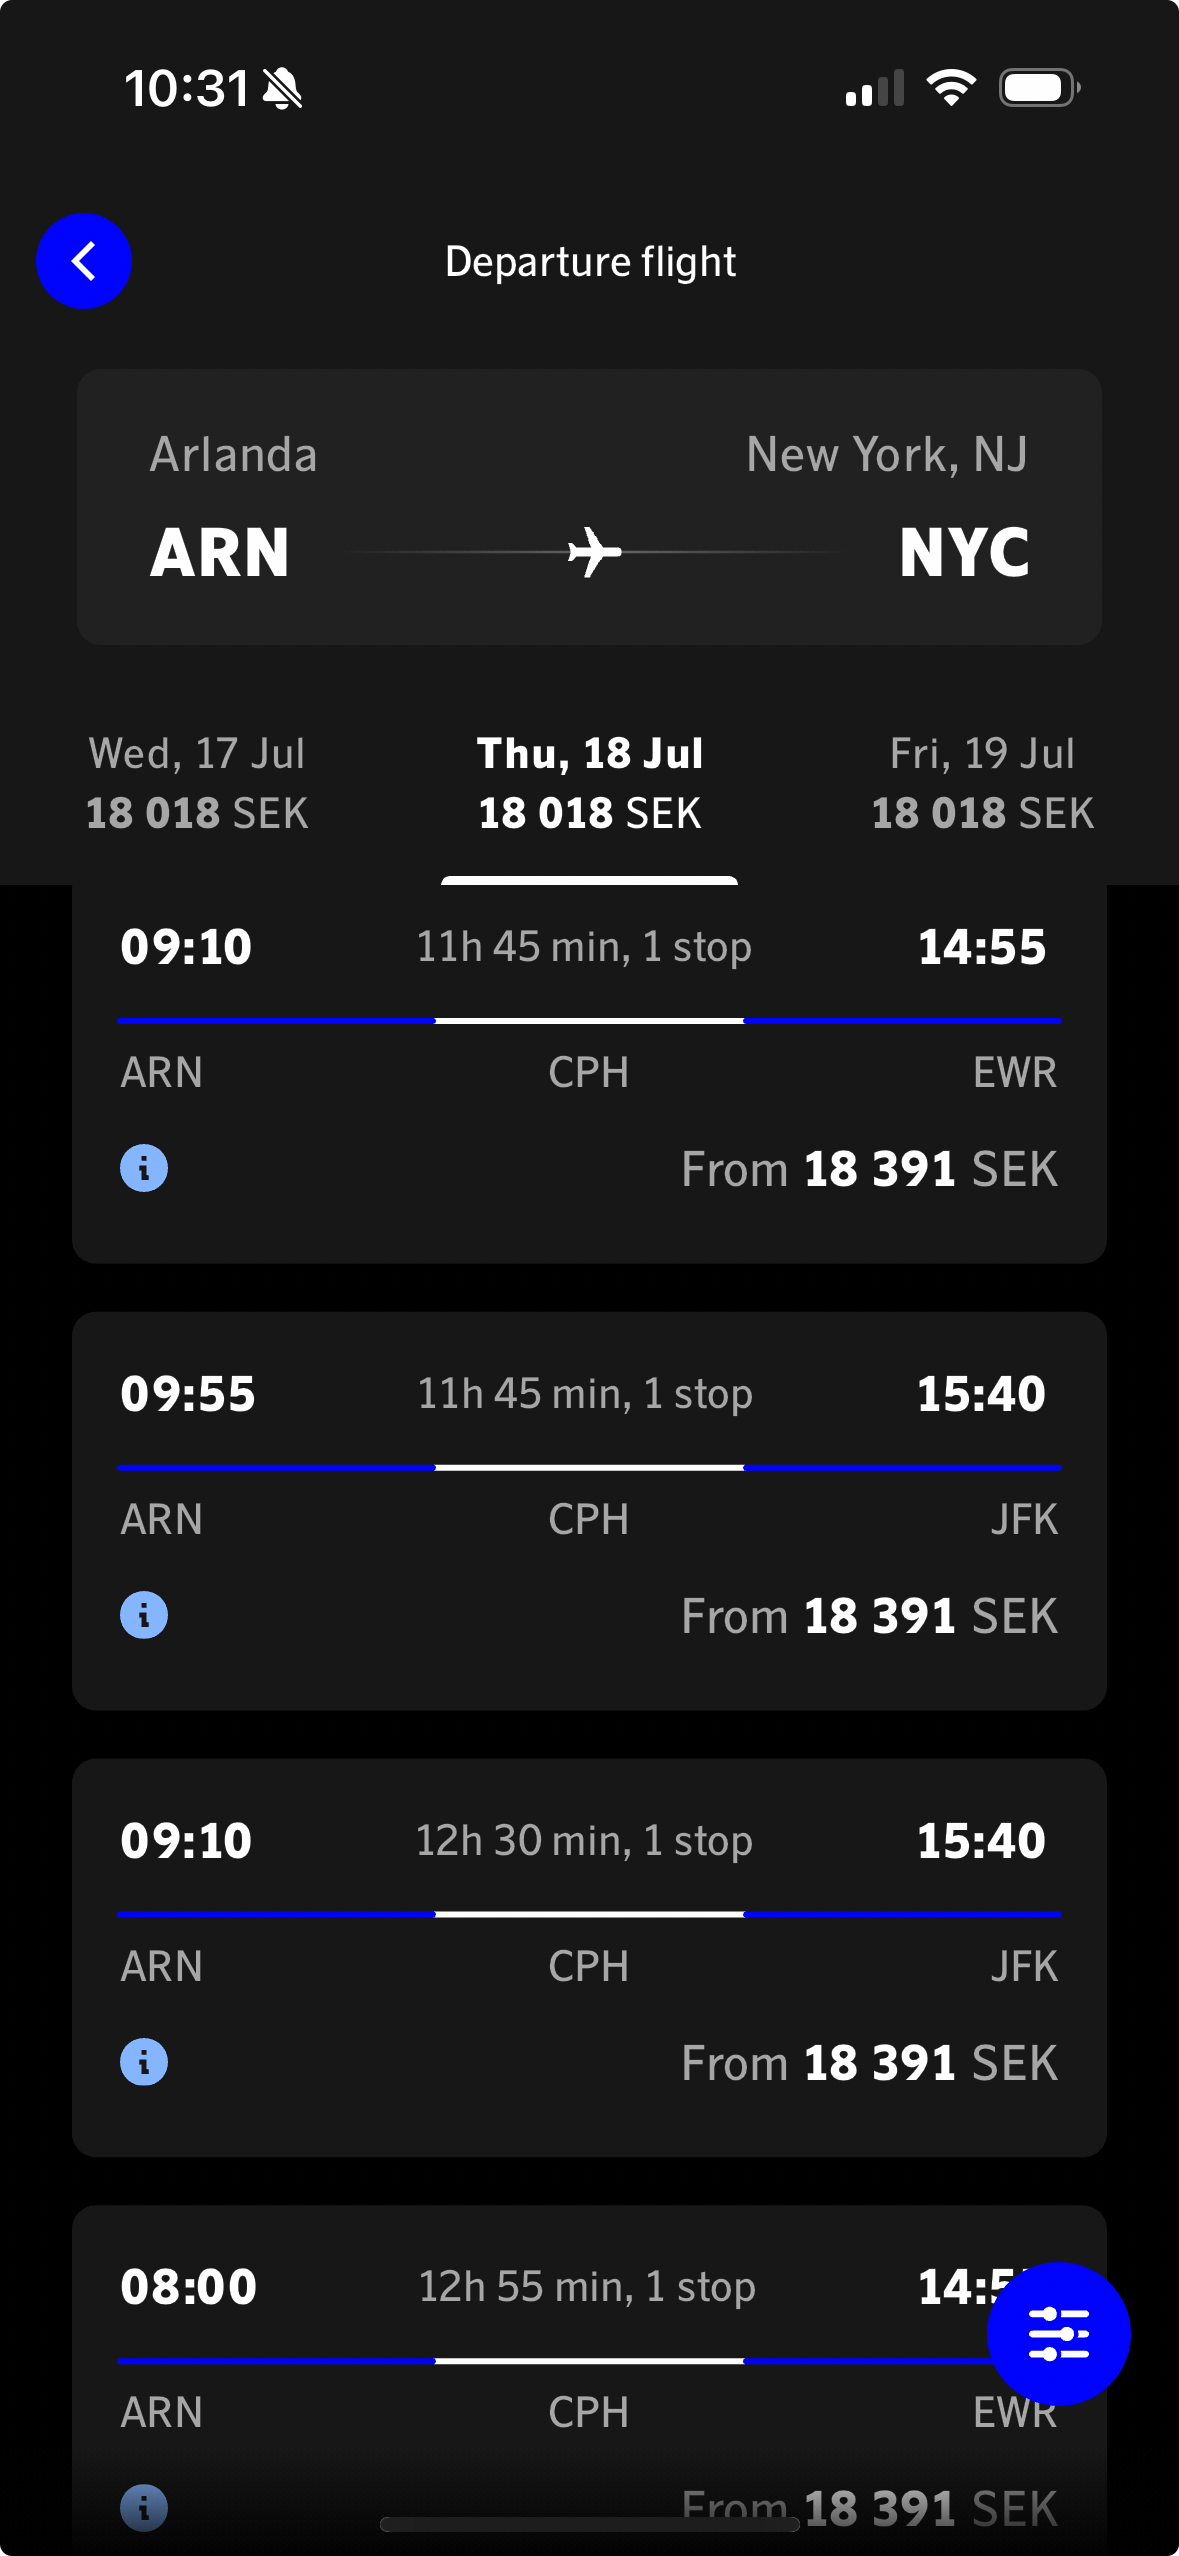1179x2556 pixels.
Task: Tap the silent mode bell icon
Action: click(282, 89)
